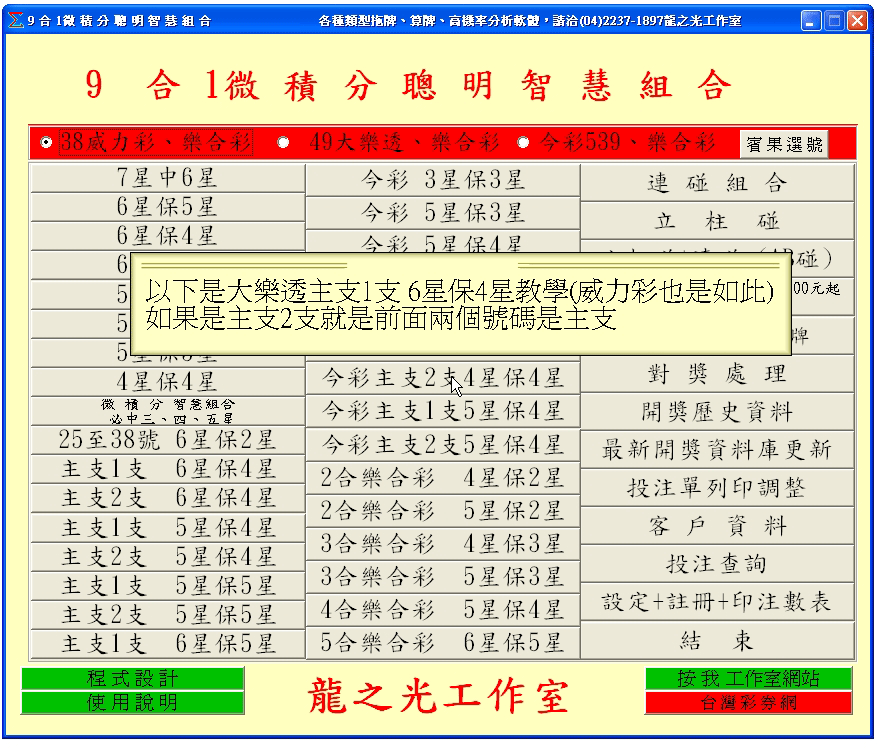Open 25至38號 6星保2星

[168, 440]
